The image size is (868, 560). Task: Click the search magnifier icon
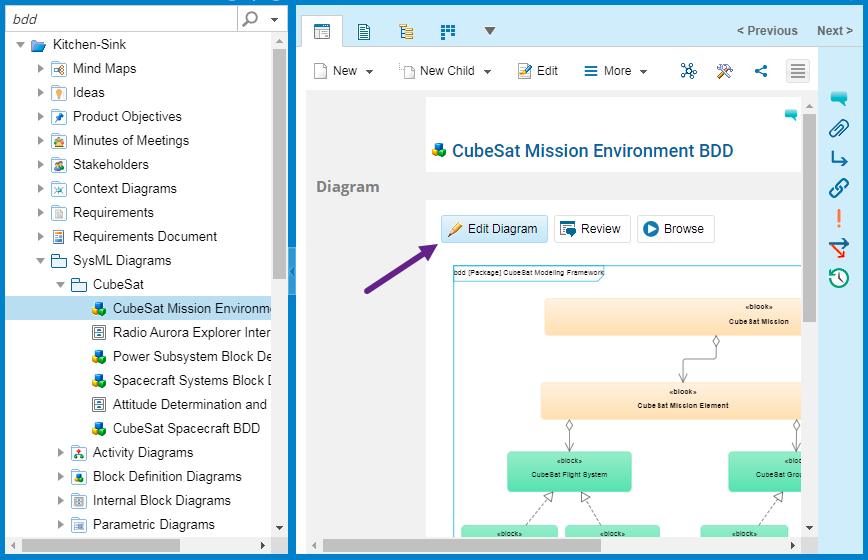250,19
